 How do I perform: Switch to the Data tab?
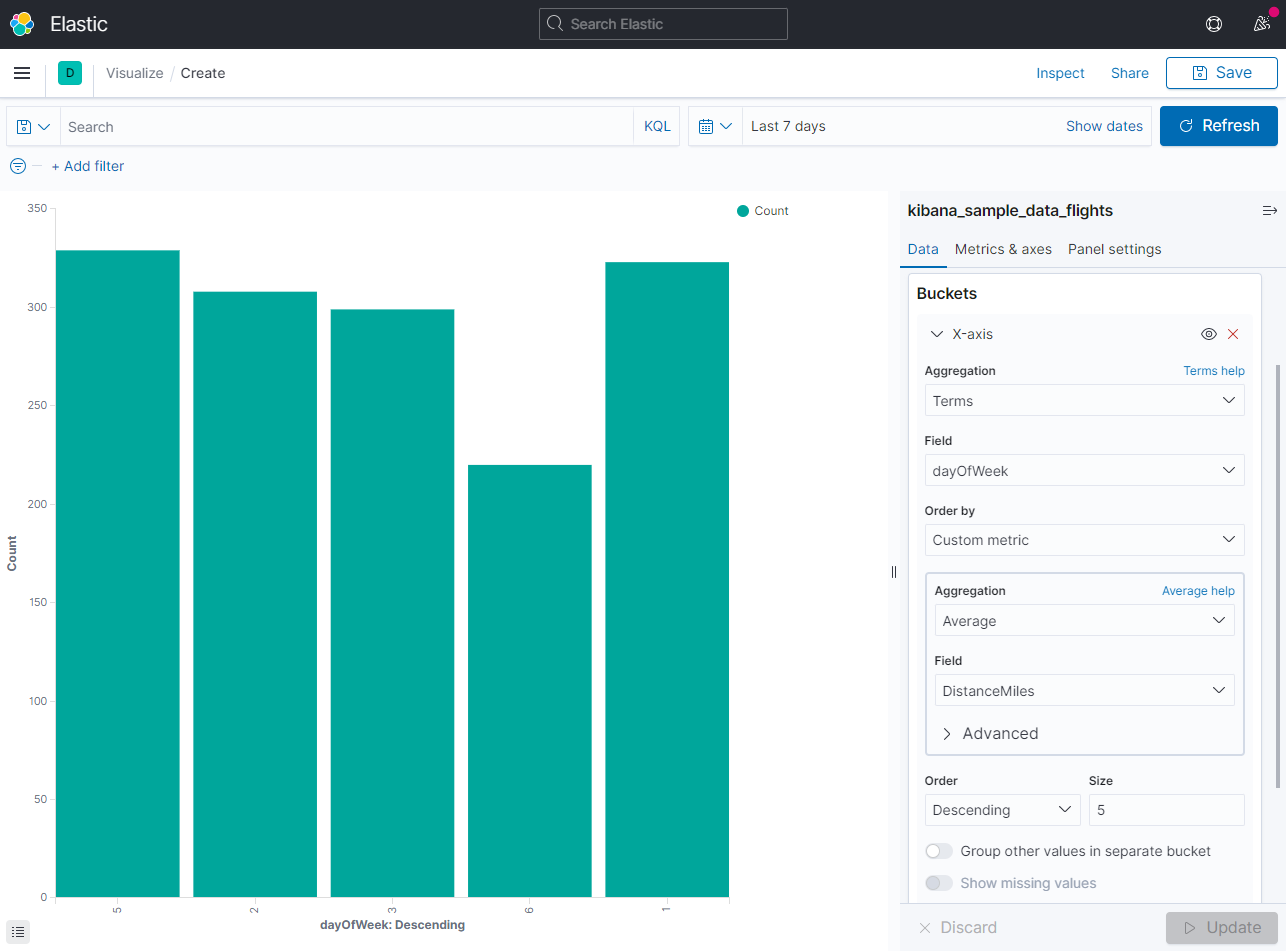coord(923,249)
